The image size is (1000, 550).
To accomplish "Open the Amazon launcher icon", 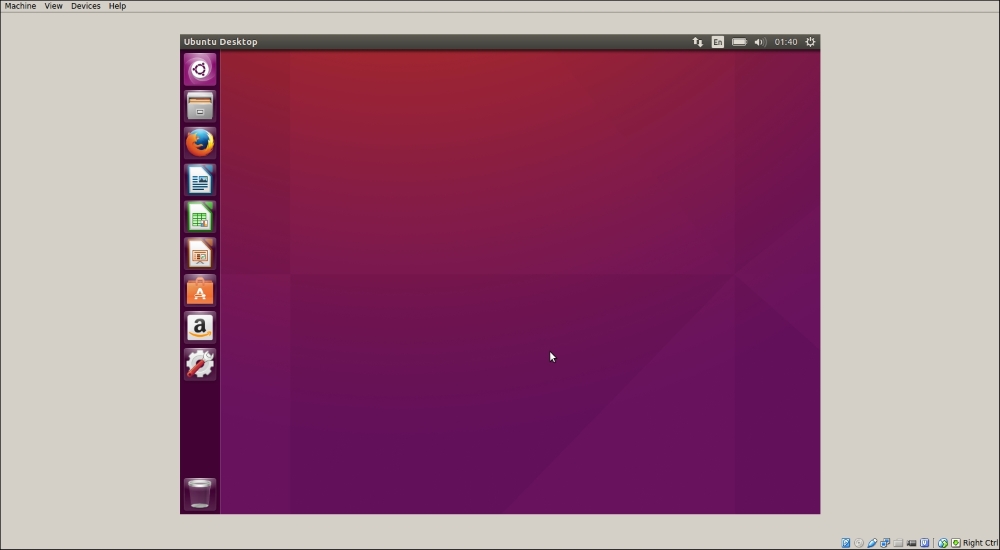I will point(200,328).
